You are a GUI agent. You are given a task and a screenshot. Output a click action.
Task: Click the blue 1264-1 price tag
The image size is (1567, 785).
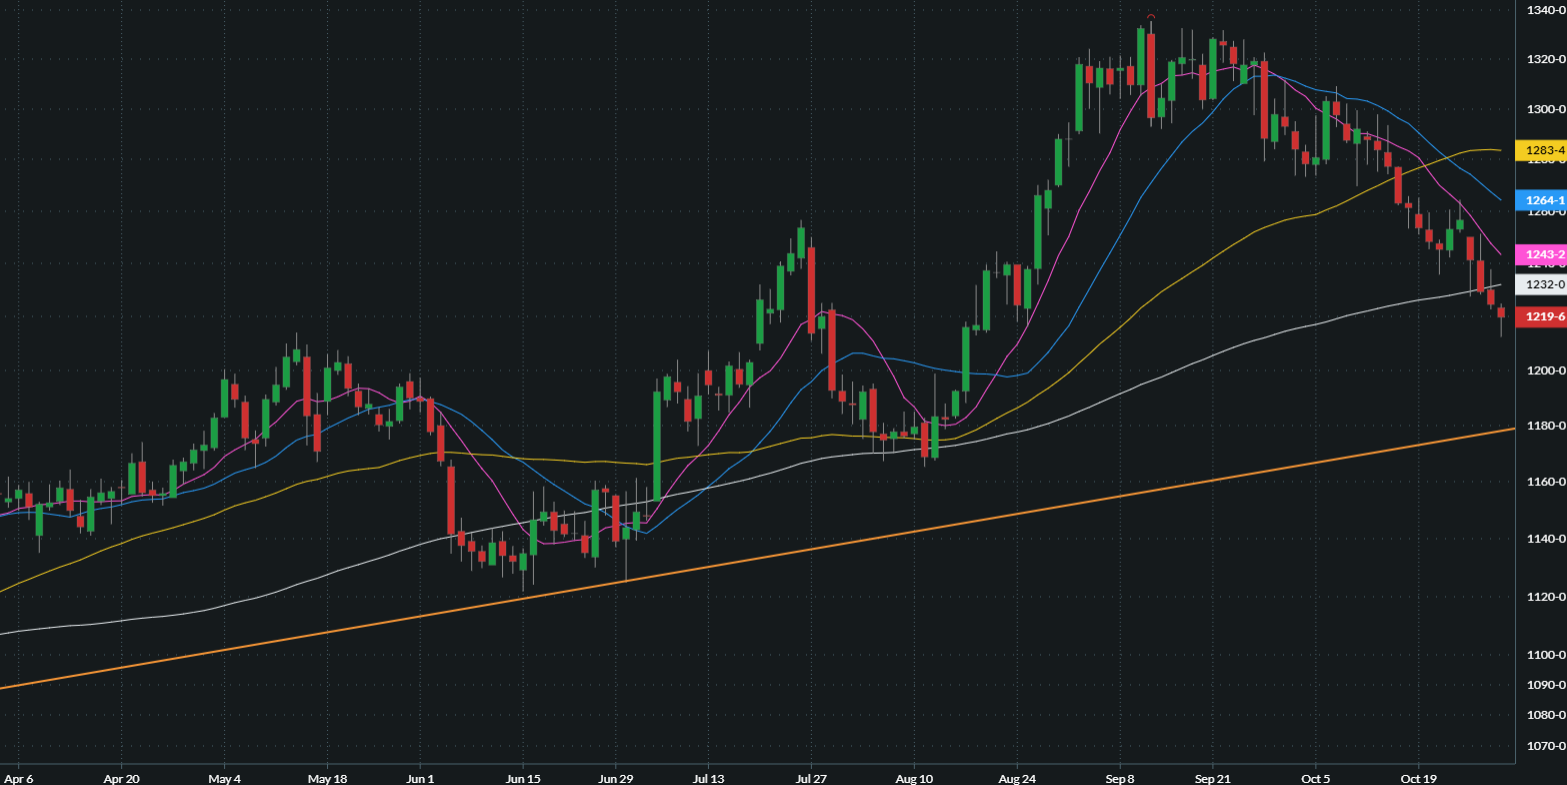point(1541,200)
